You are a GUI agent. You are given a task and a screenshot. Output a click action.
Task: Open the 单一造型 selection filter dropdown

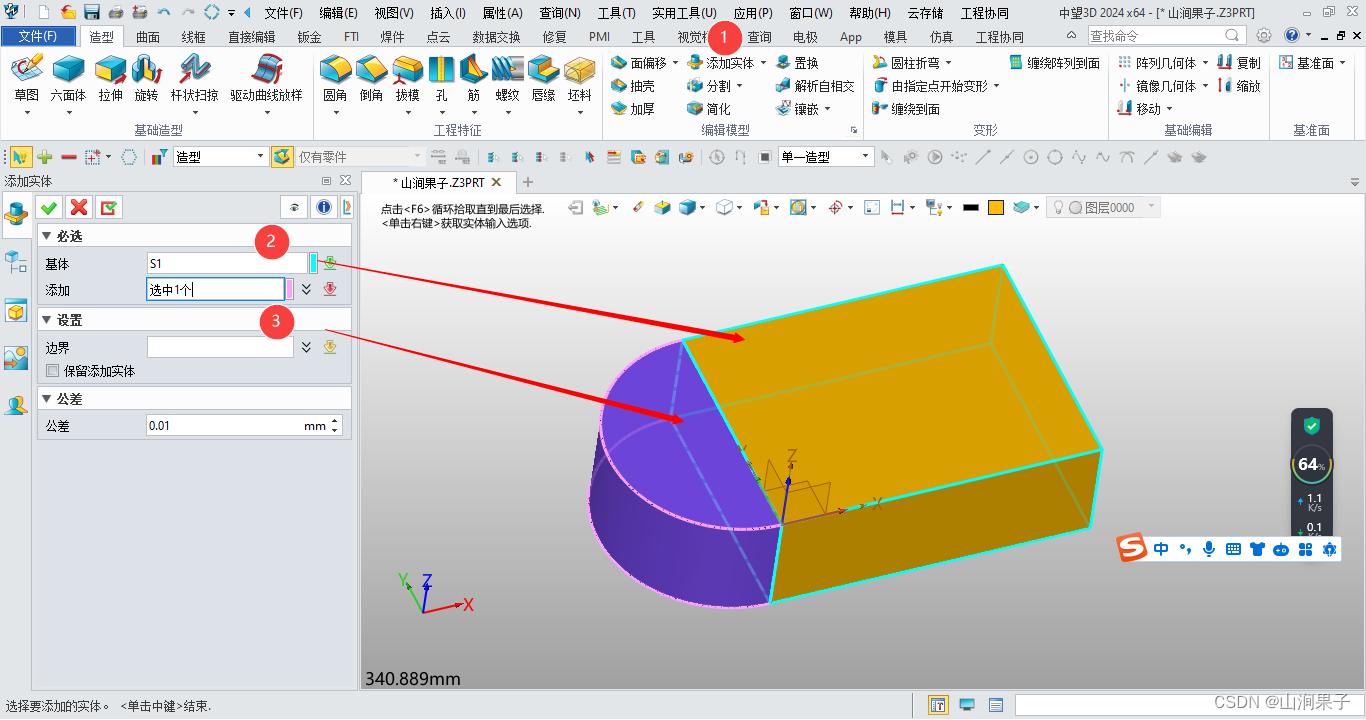pyautogui.click(x=866, y=156)
